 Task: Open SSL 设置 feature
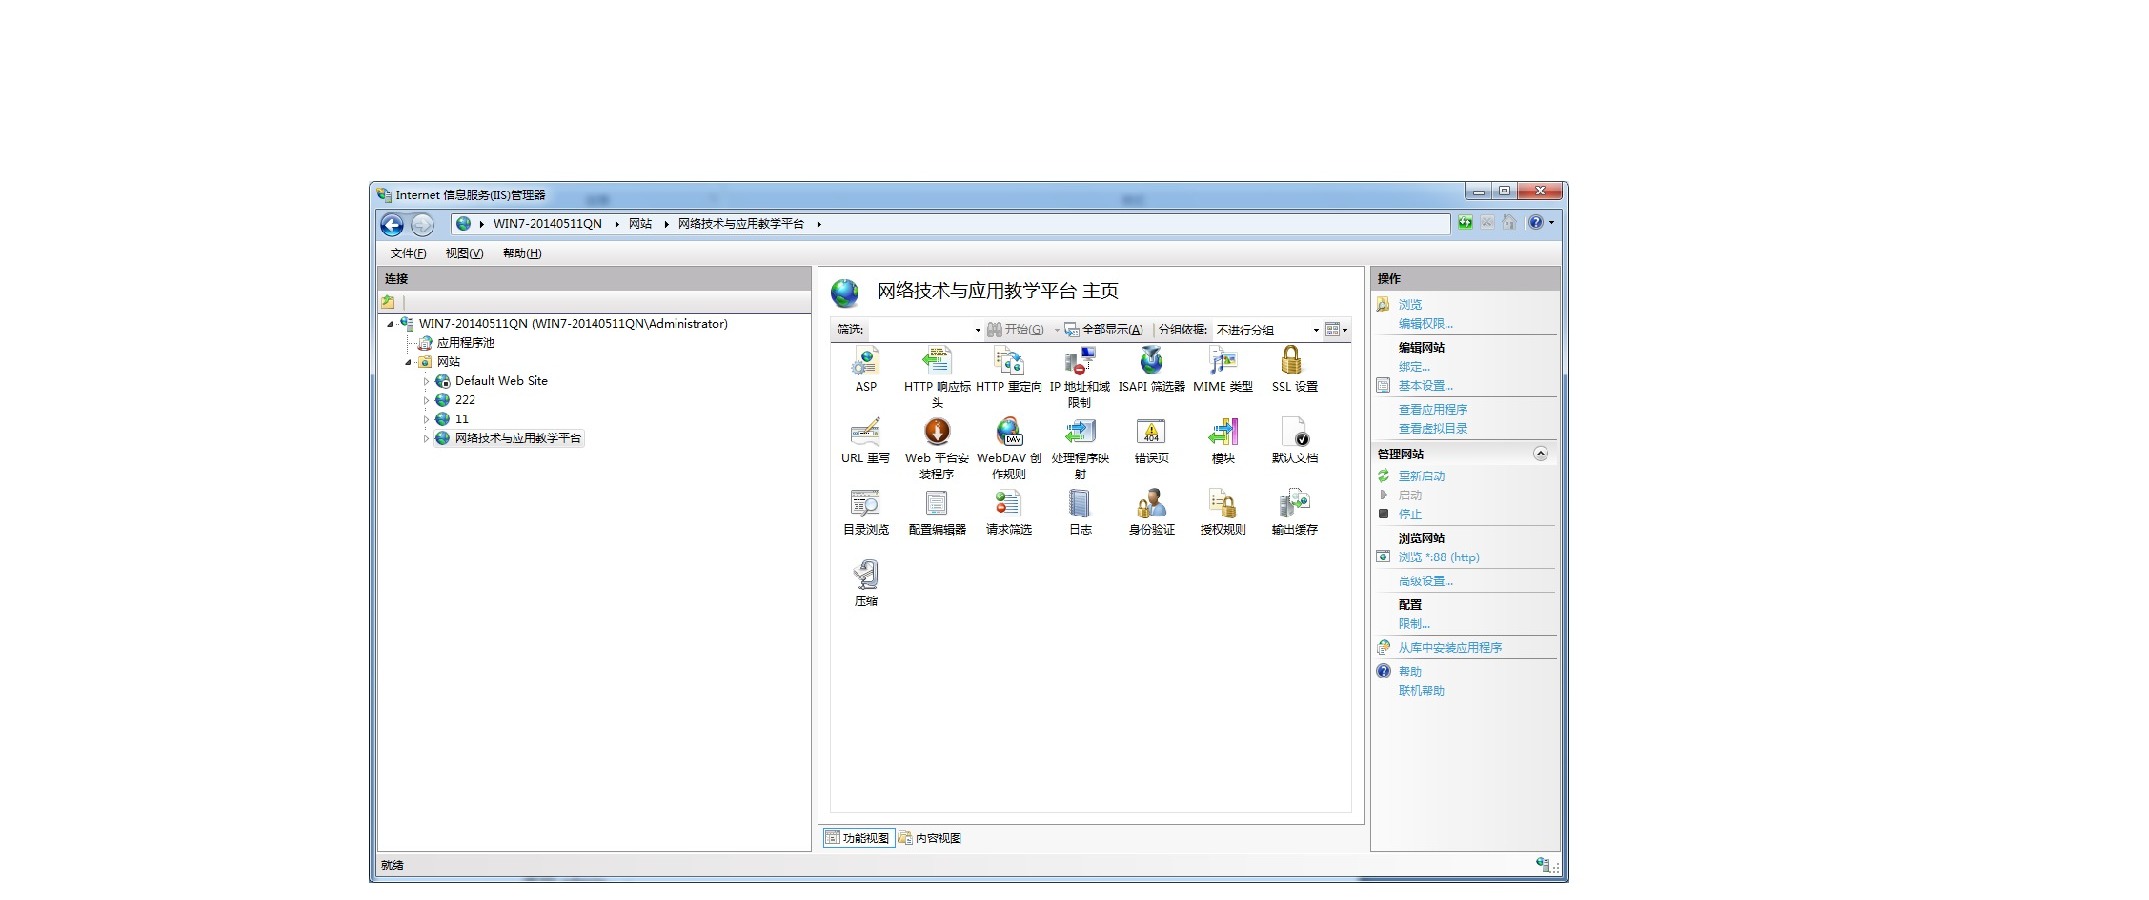(1294, 369)
